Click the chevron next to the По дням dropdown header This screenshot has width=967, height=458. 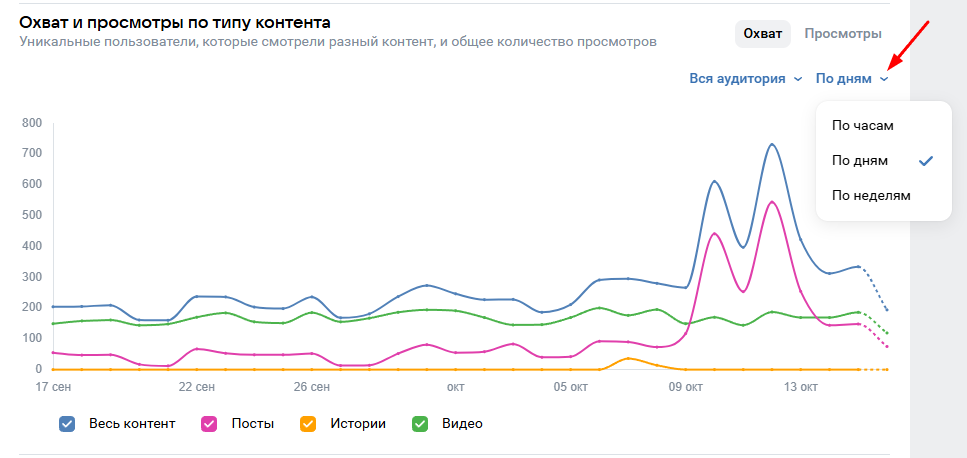click(884, 79)
